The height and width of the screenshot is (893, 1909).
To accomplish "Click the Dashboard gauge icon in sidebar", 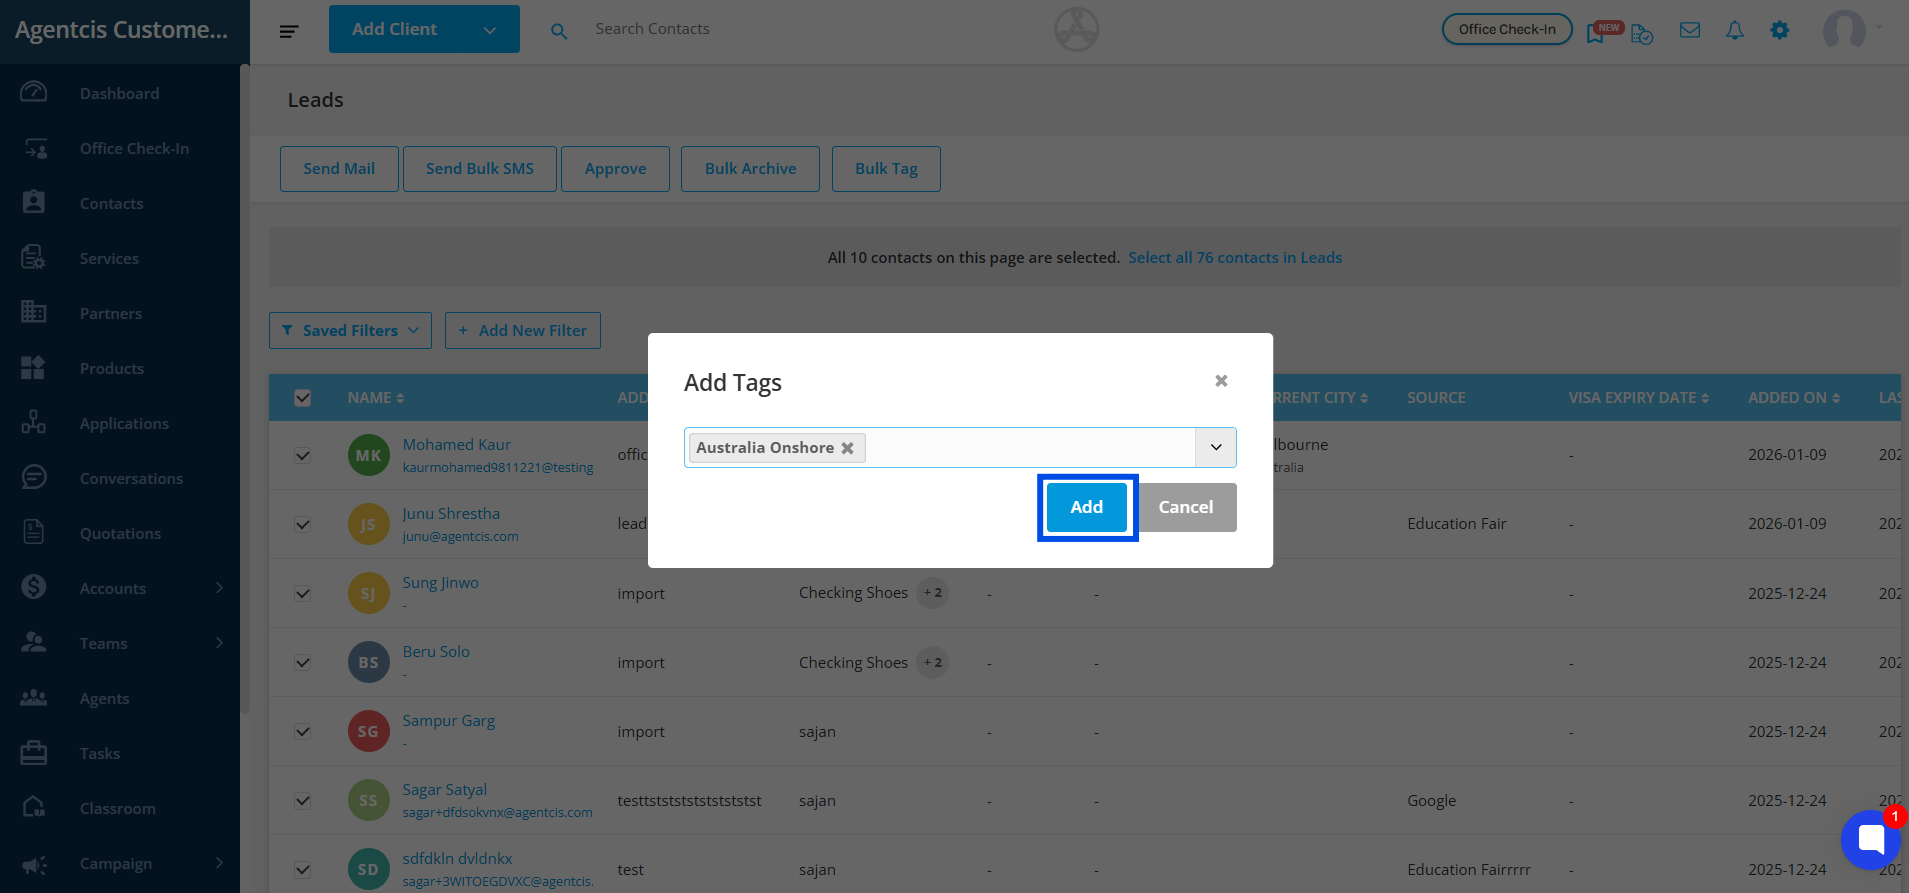I will [x=34, y=93].
